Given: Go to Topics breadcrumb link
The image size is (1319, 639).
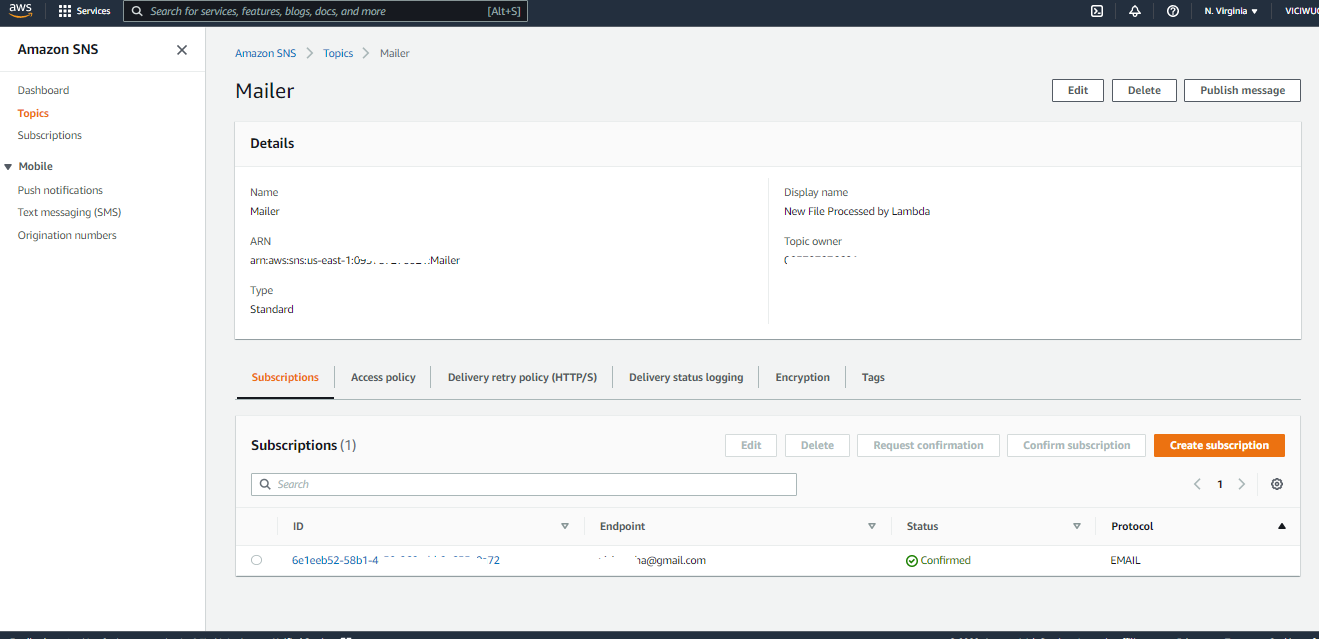Looking at the screenshot, I should [x=338, y=53].
